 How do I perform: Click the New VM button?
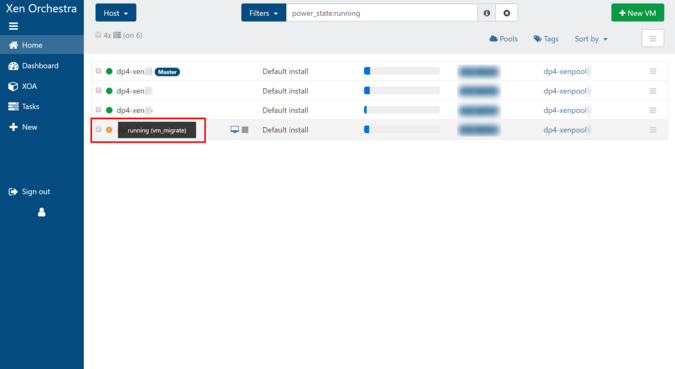coord(638,13)
